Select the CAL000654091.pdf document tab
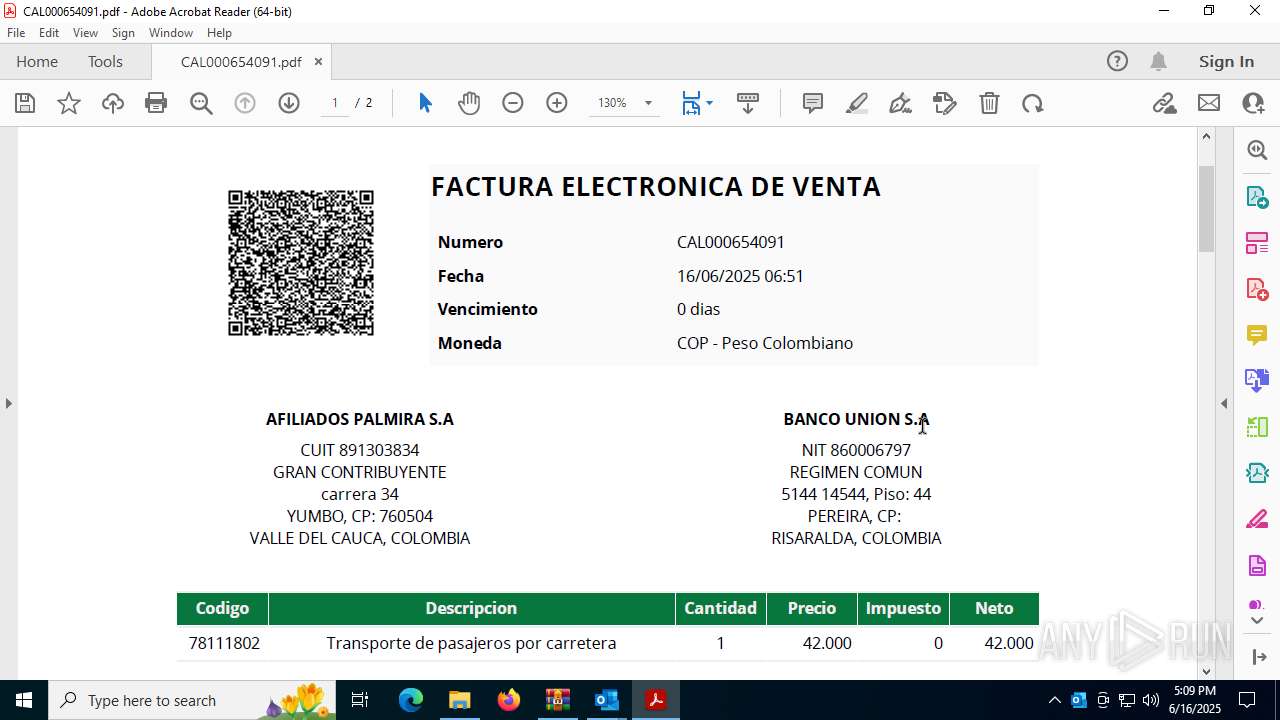Screen dimensions: 1280x720 (241, 62)
